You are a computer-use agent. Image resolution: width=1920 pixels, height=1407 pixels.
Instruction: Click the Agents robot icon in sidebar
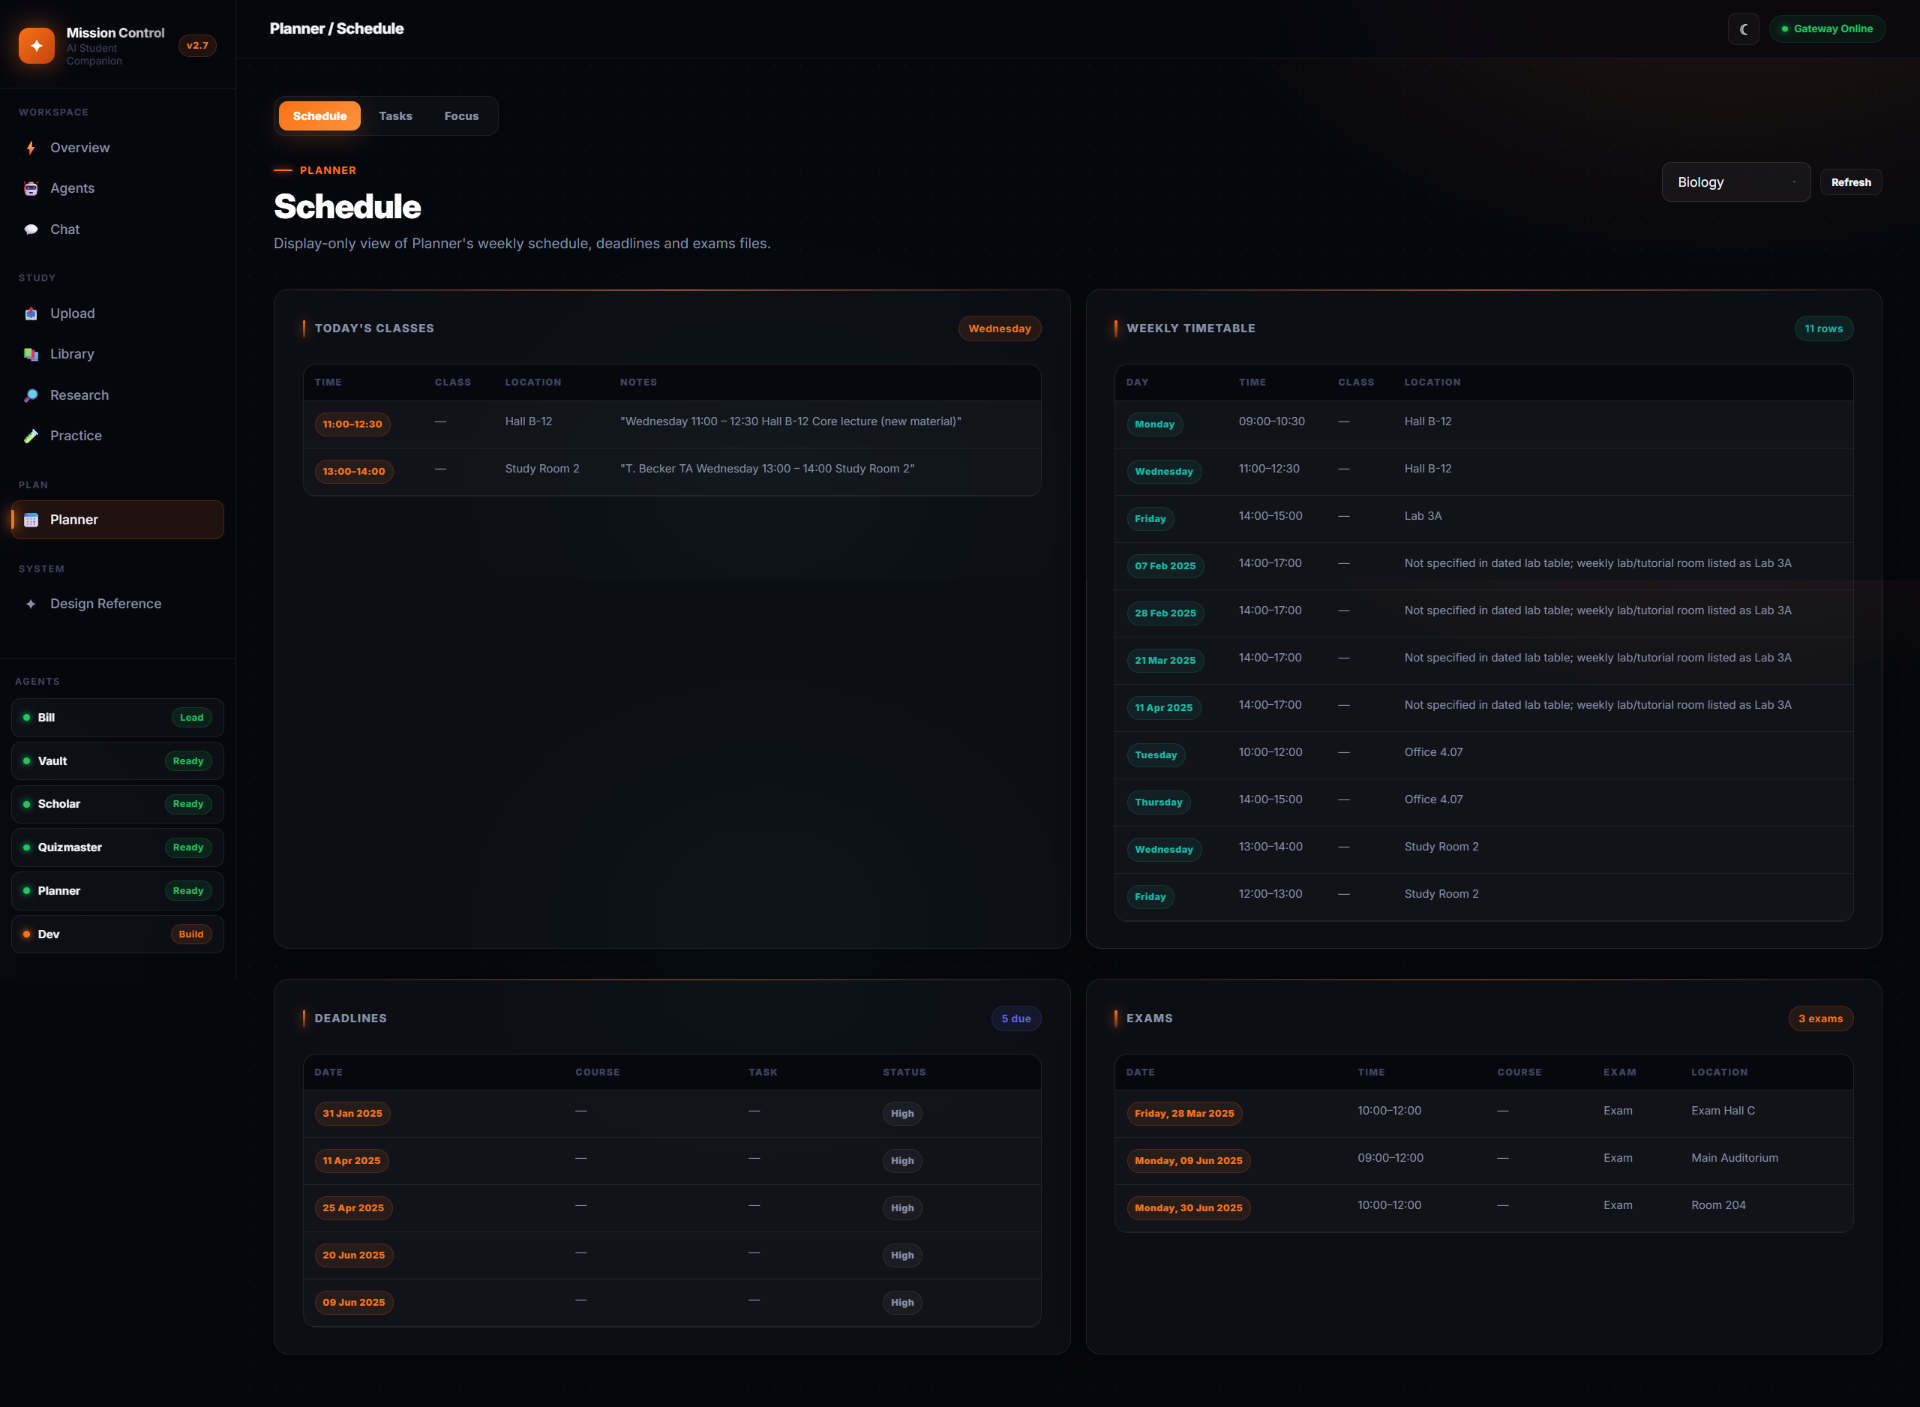click(31, 189)
